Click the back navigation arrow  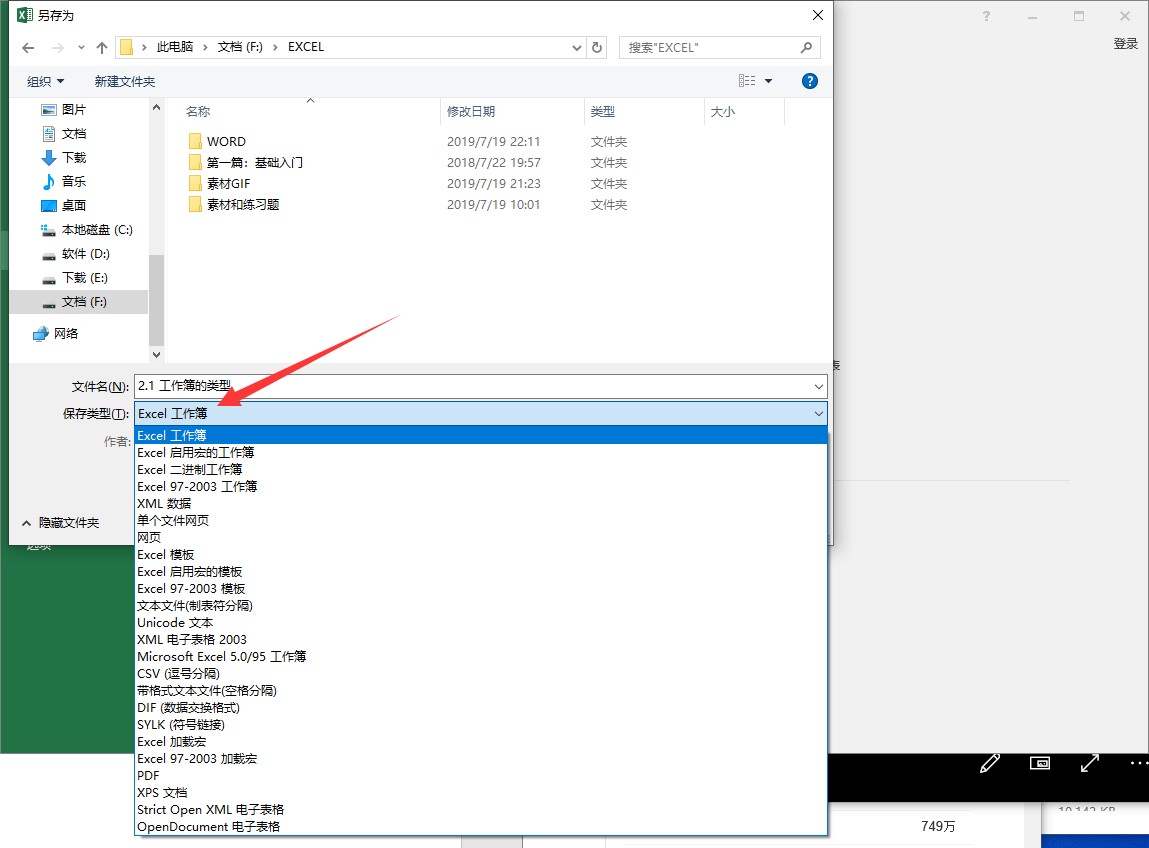28,47
